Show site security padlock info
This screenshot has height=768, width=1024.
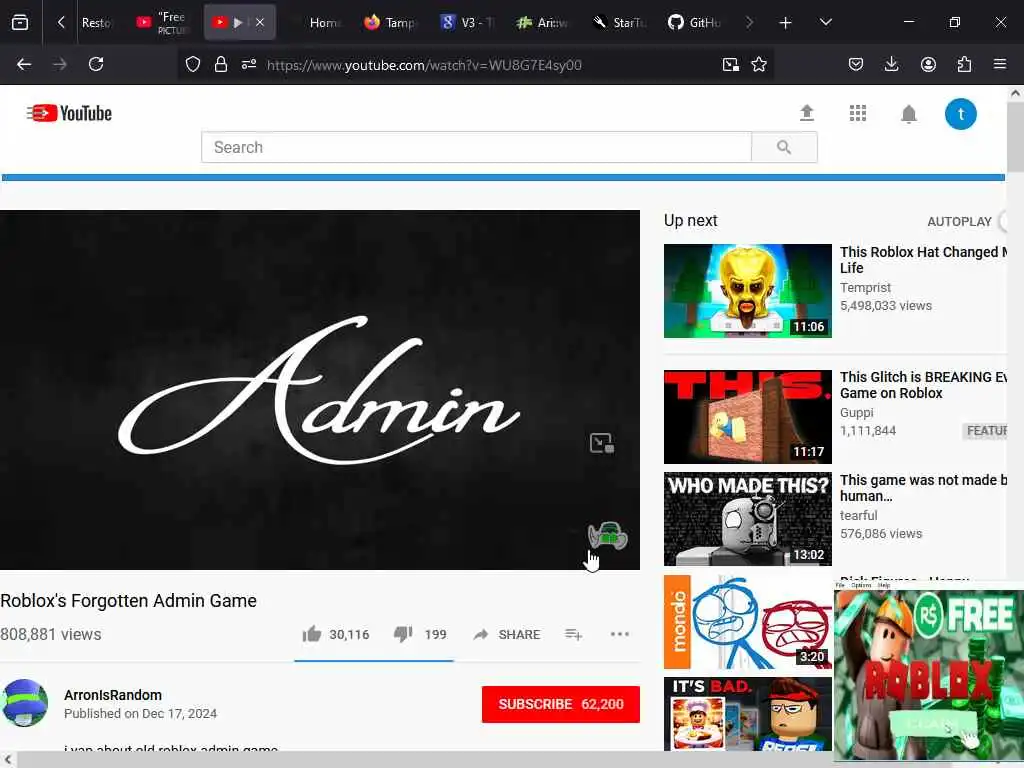point(221,64)
